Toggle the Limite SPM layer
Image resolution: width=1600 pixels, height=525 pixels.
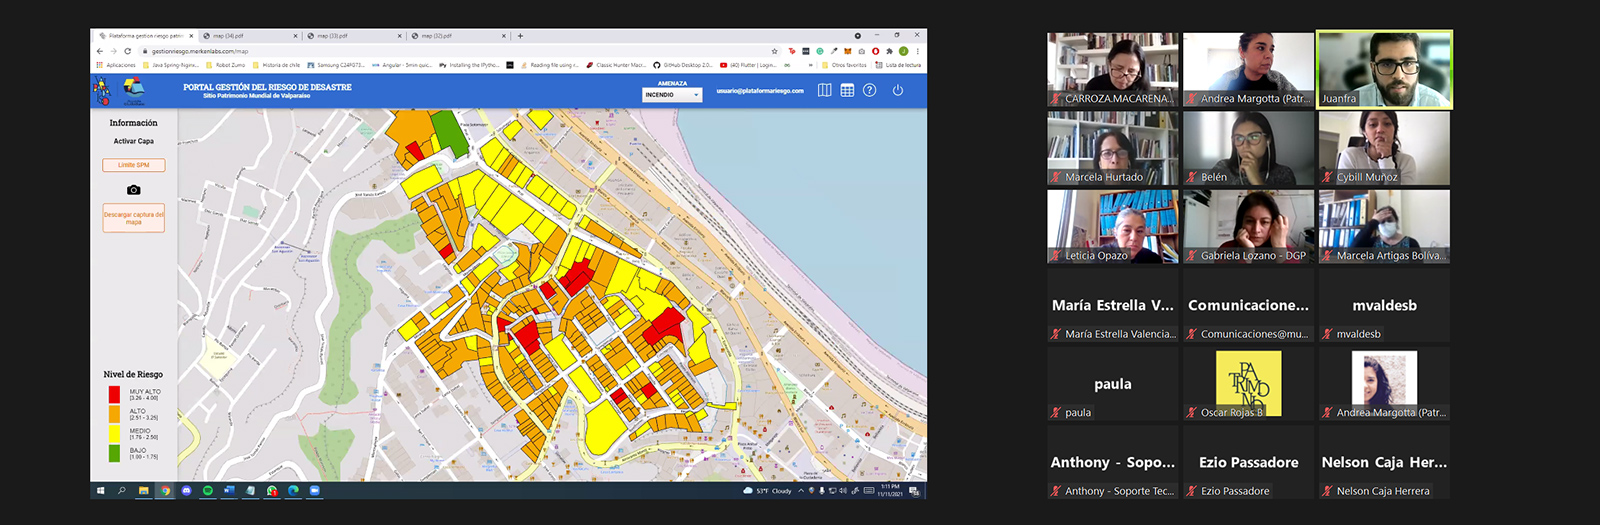[x=134, y=165]
